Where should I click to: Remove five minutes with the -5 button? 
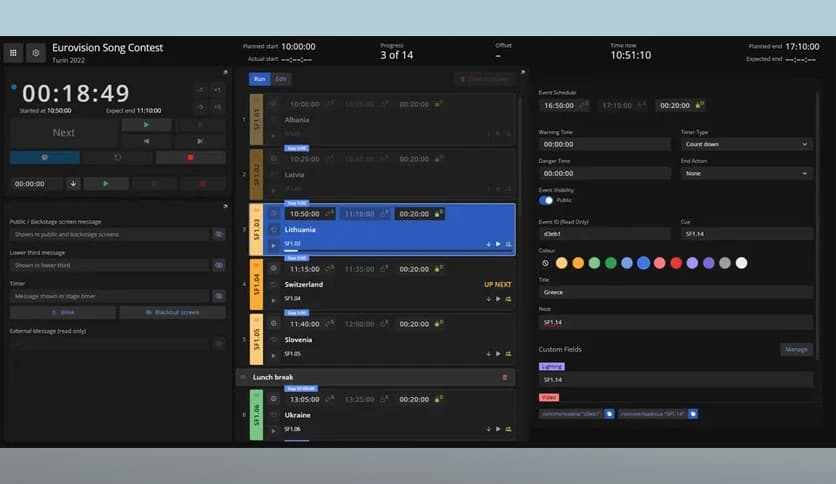pos(200,107)
